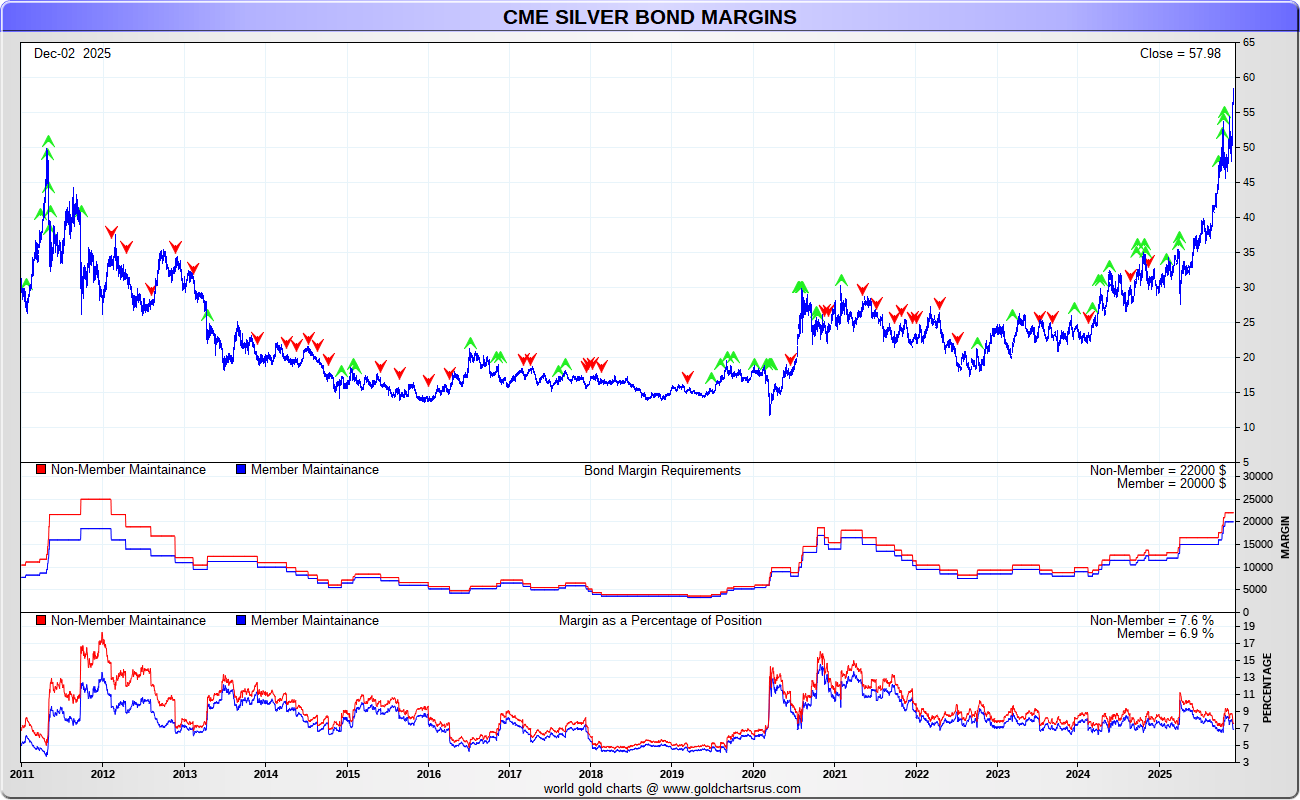This screenshot has height=800, width=1300.
Task: Click the blue Member swatch in Percentage panel legend
Action: tap(241, 621)
